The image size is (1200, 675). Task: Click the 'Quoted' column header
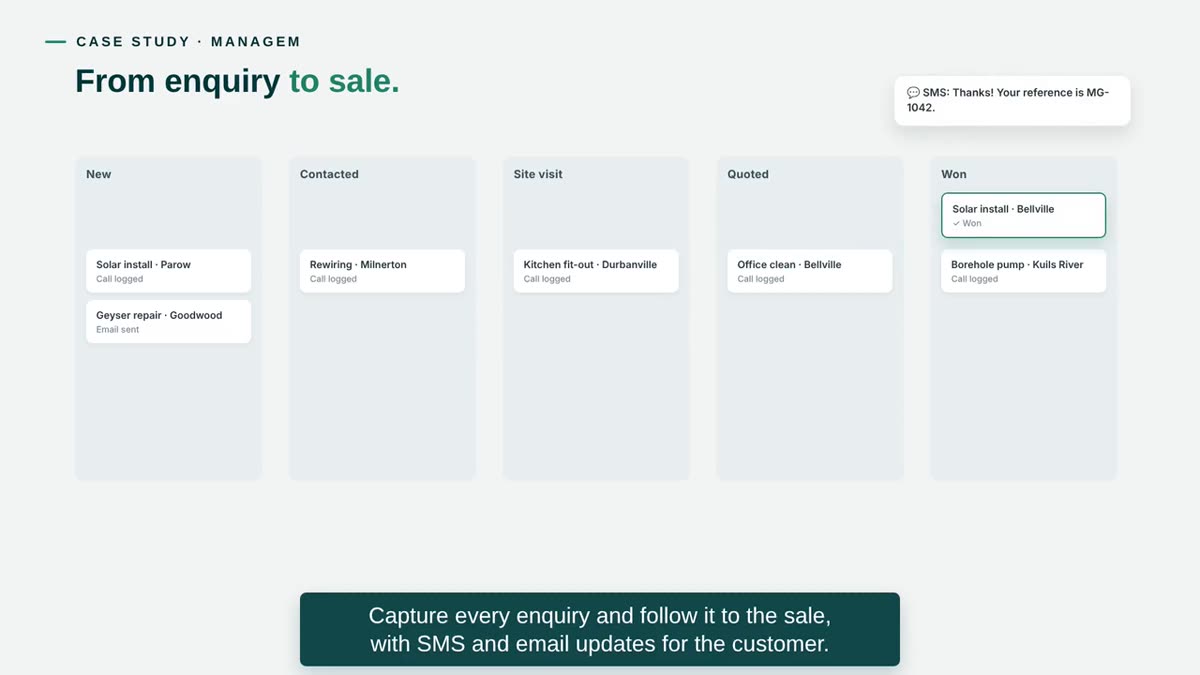click(x=748, y=174)
